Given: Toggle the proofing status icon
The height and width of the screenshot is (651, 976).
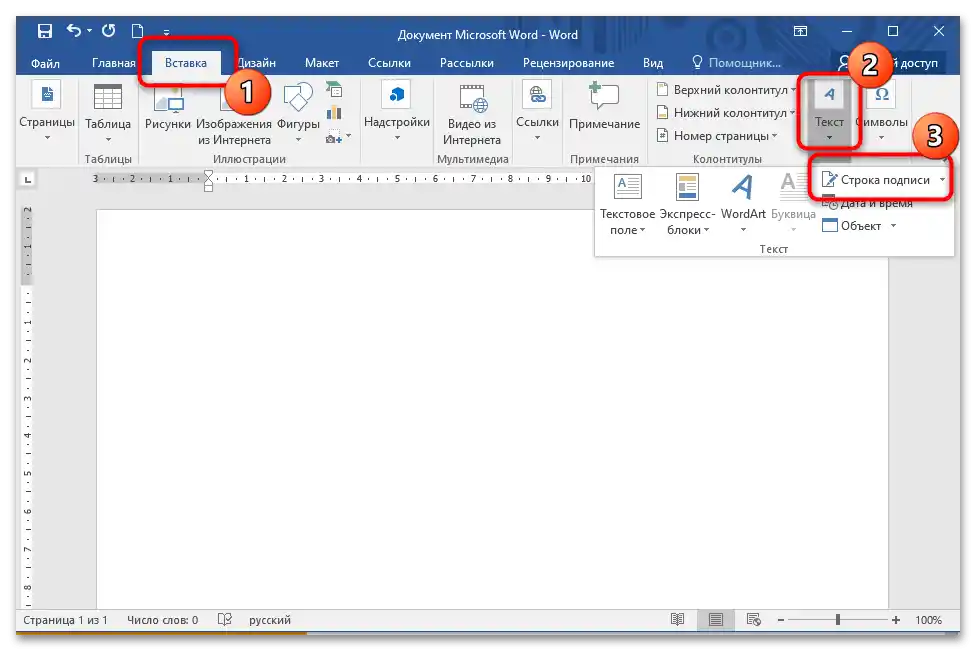Looking at the screenshot, I should [x=225, y=620].
